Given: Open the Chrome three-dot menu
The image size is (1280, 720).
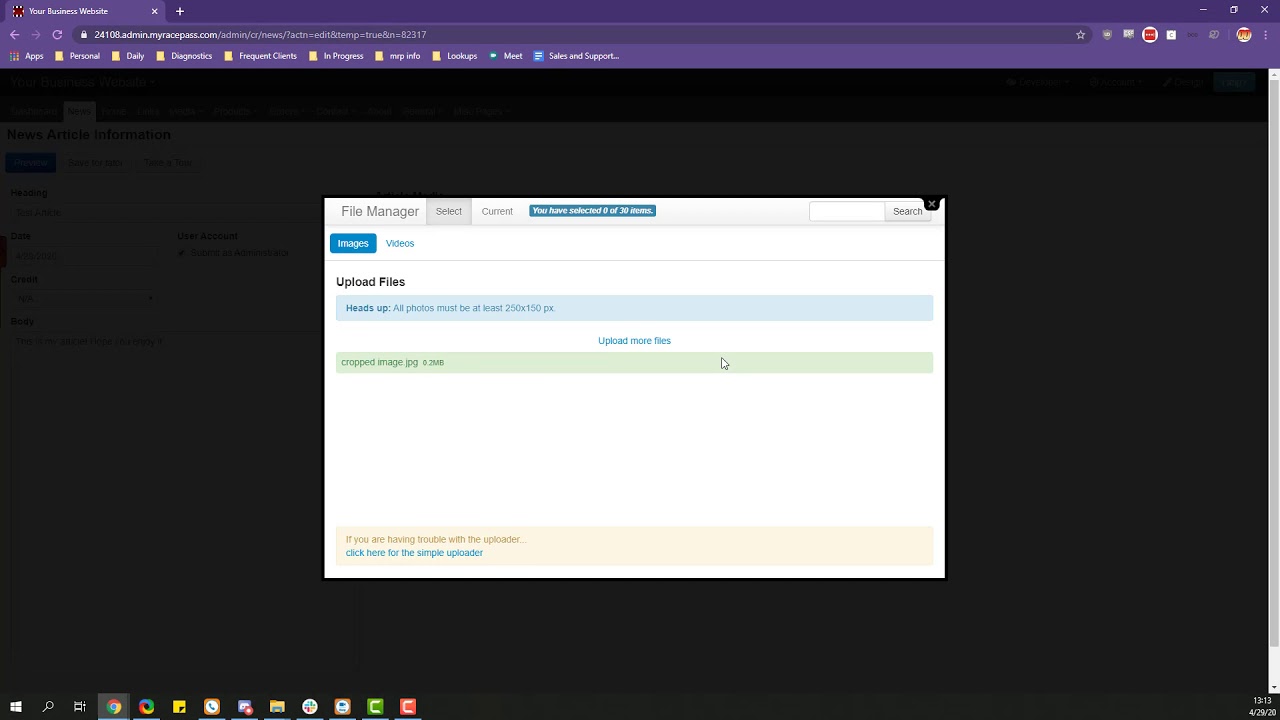Looking at the screenshot, I should 1265,34.
